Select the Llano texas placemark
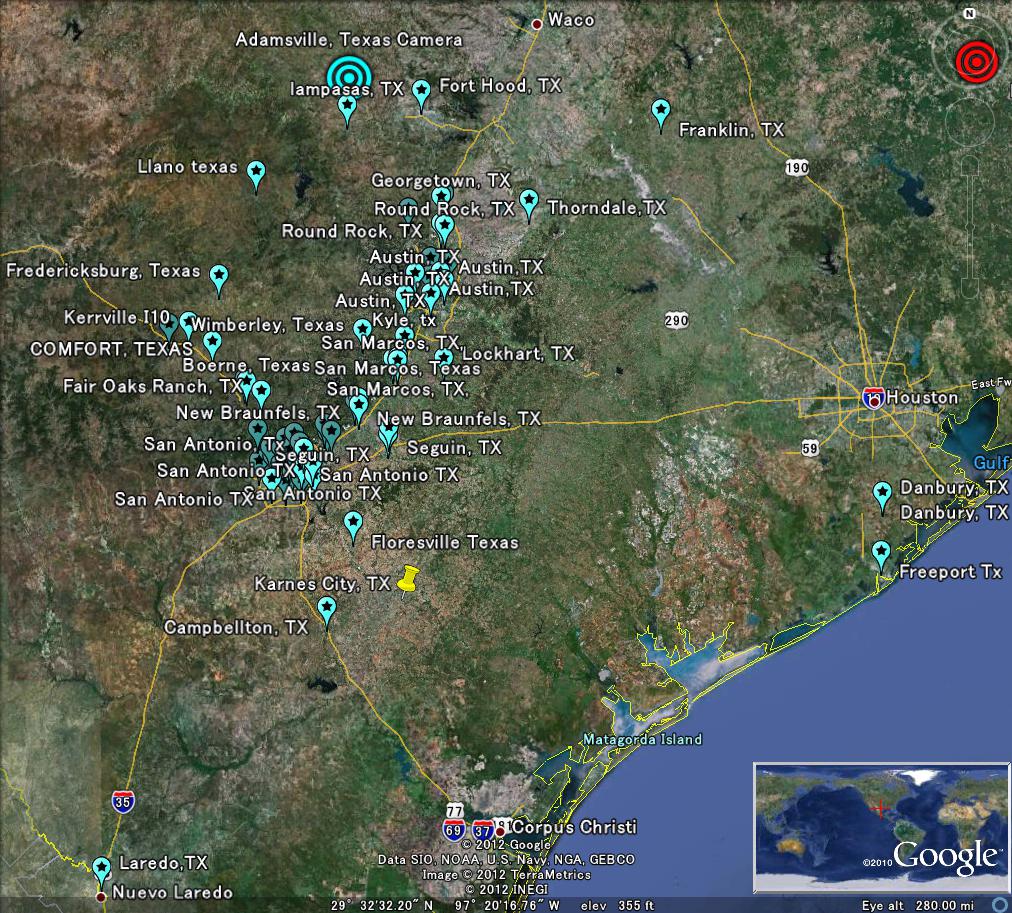The height and width of the screenshot is (913, 1012). point(255,174)
